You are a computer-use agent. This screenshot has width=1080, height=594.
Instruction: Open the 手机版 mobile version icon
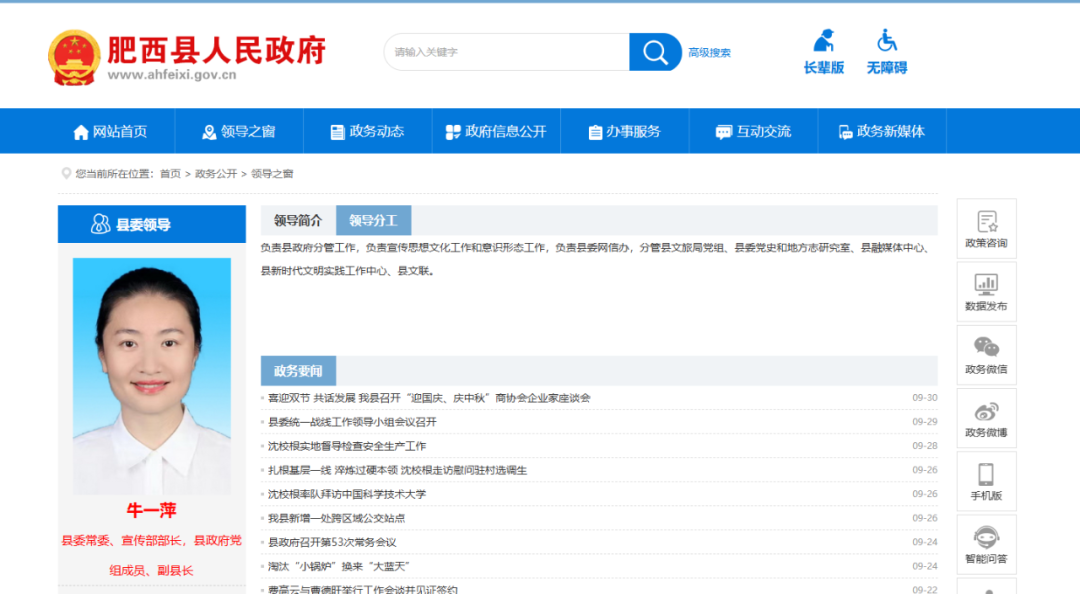click(986, 481)
